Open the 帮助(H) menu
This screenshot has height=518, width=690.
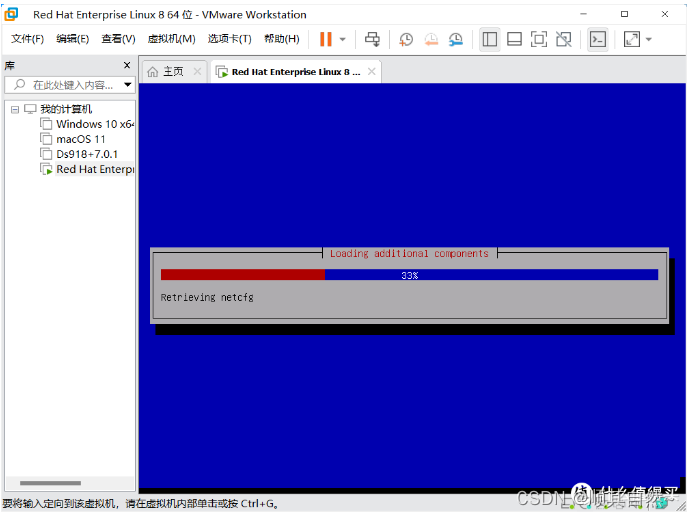point(282,39)
